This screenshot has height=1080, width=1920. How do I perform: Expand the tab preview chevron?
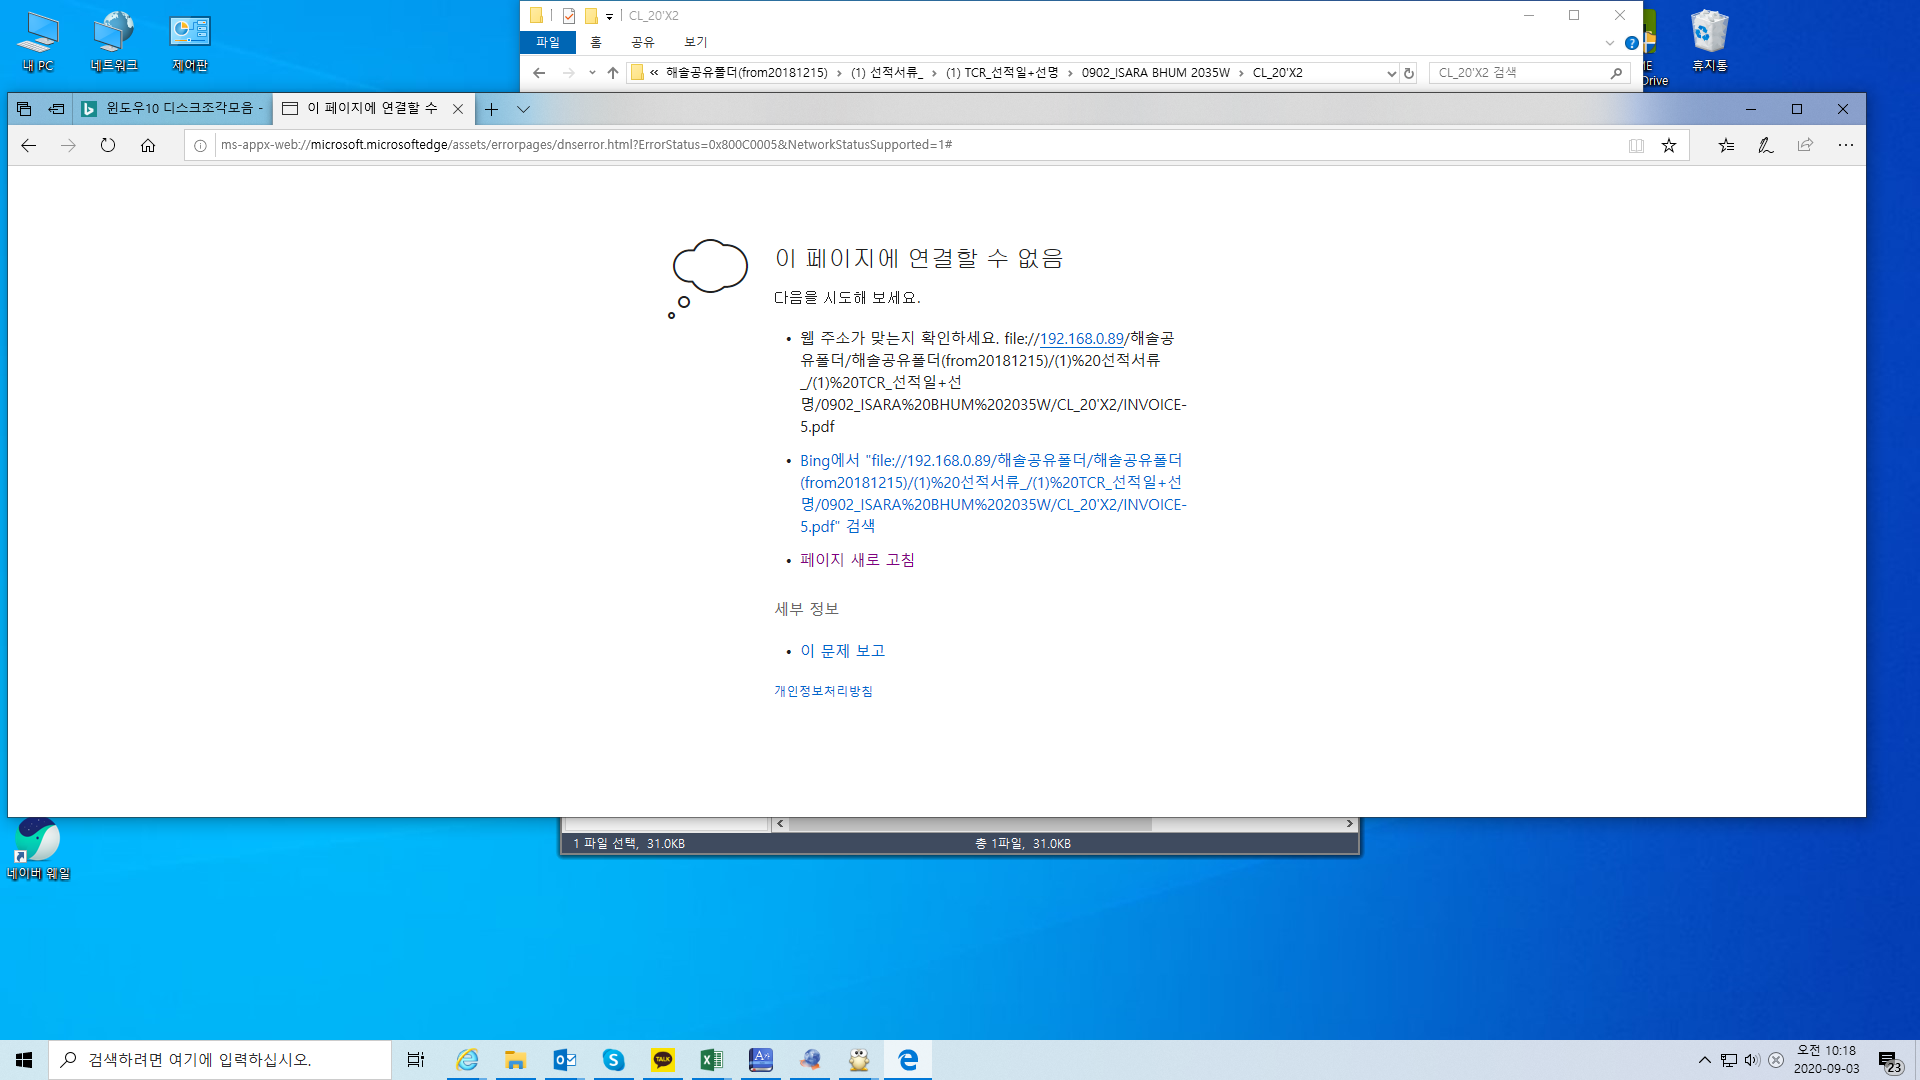pyautogui.click(x=523, y=109)
